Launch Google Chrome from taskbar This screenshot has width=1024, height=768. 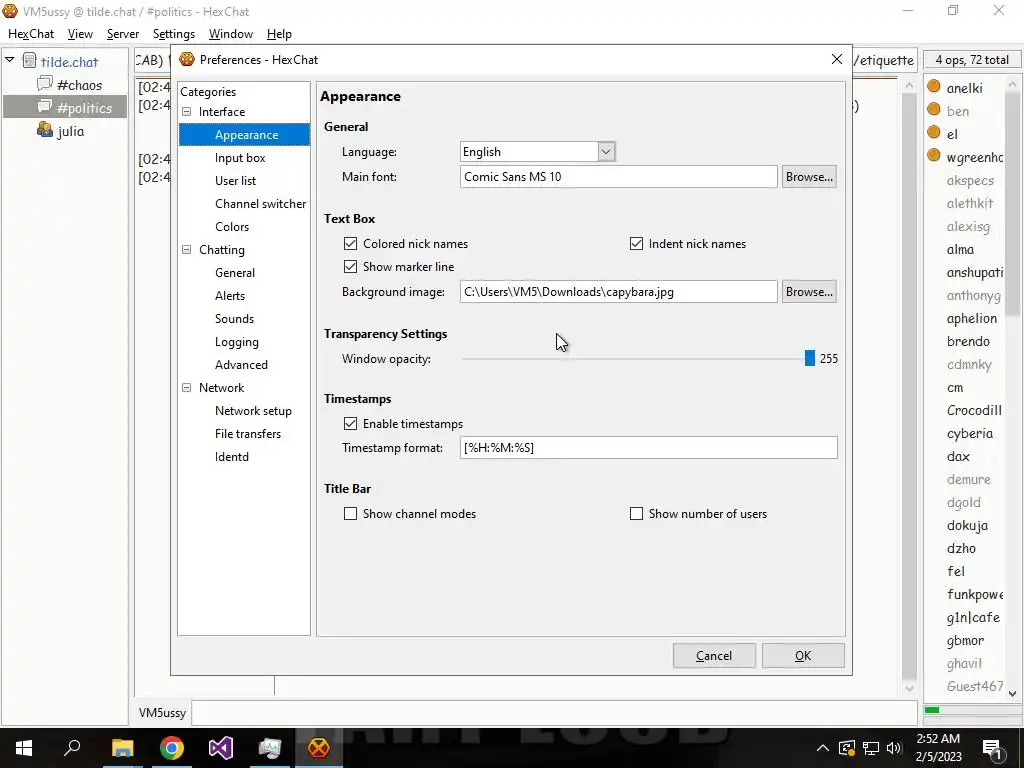point(171,748)
